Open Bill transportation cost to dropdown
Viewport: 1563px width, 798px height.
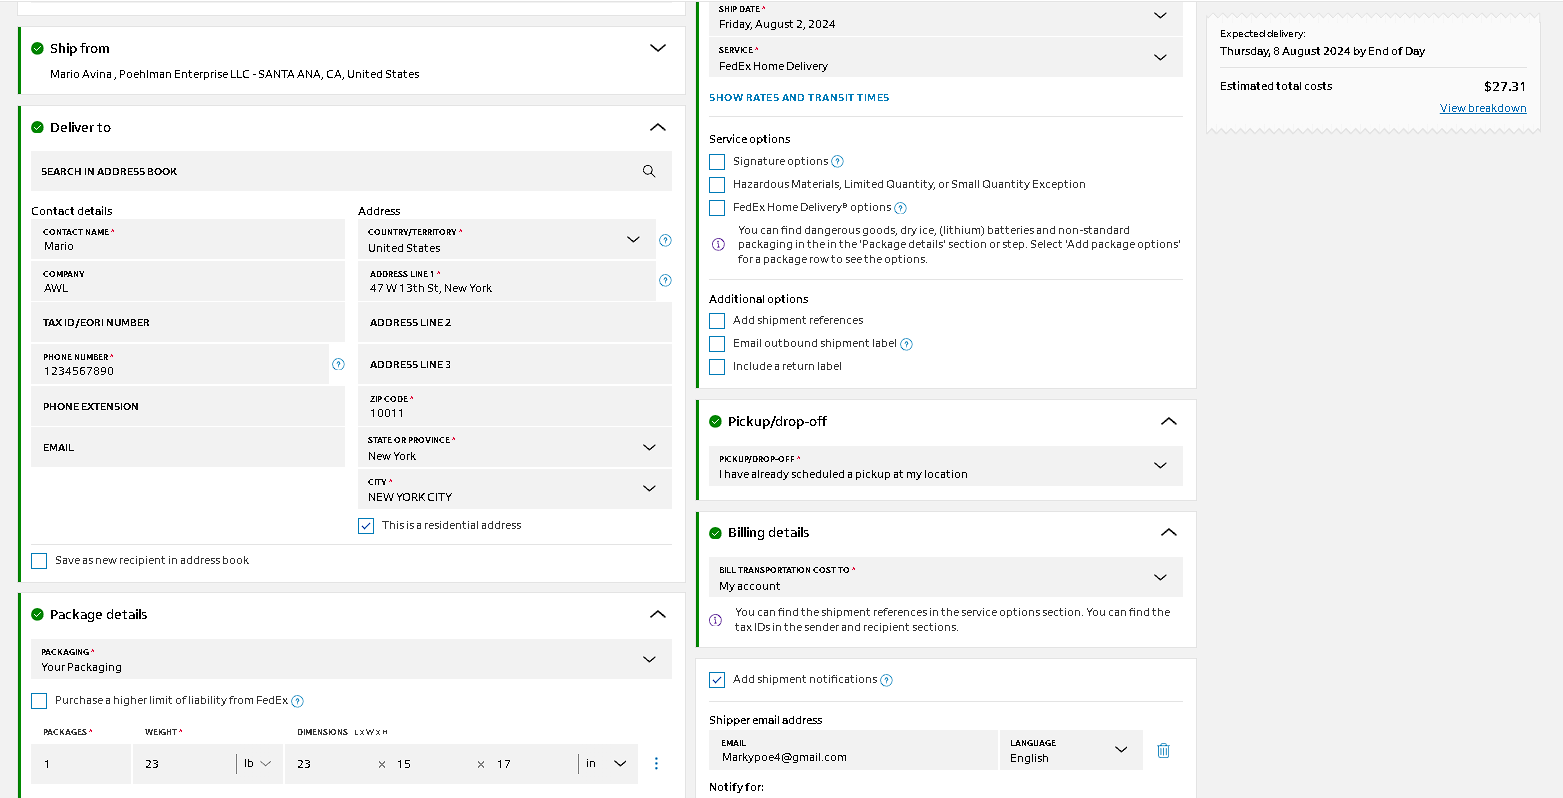coord(946,577)
